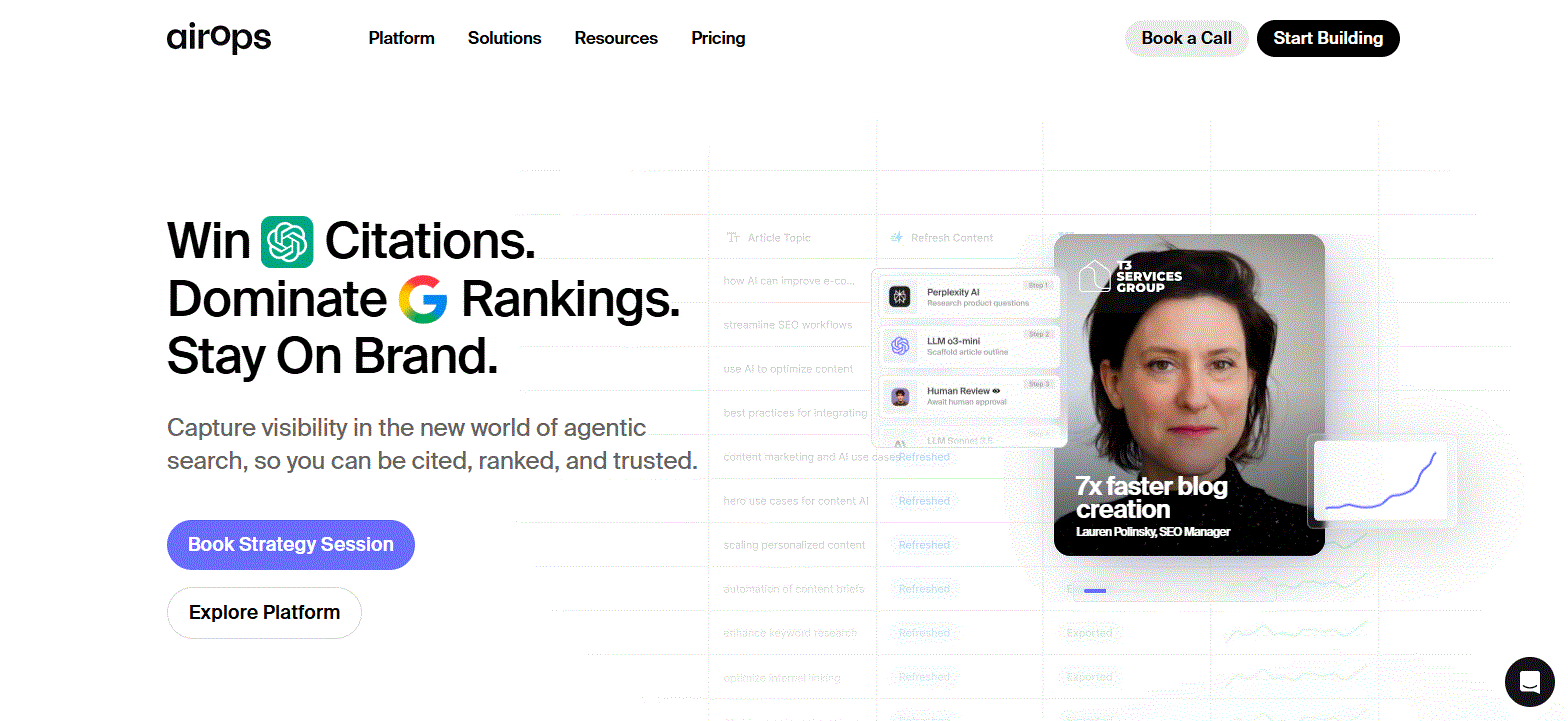Screen dimensions: 1568x721
Task: Open the chat widget bubble
Action: 1530,682
